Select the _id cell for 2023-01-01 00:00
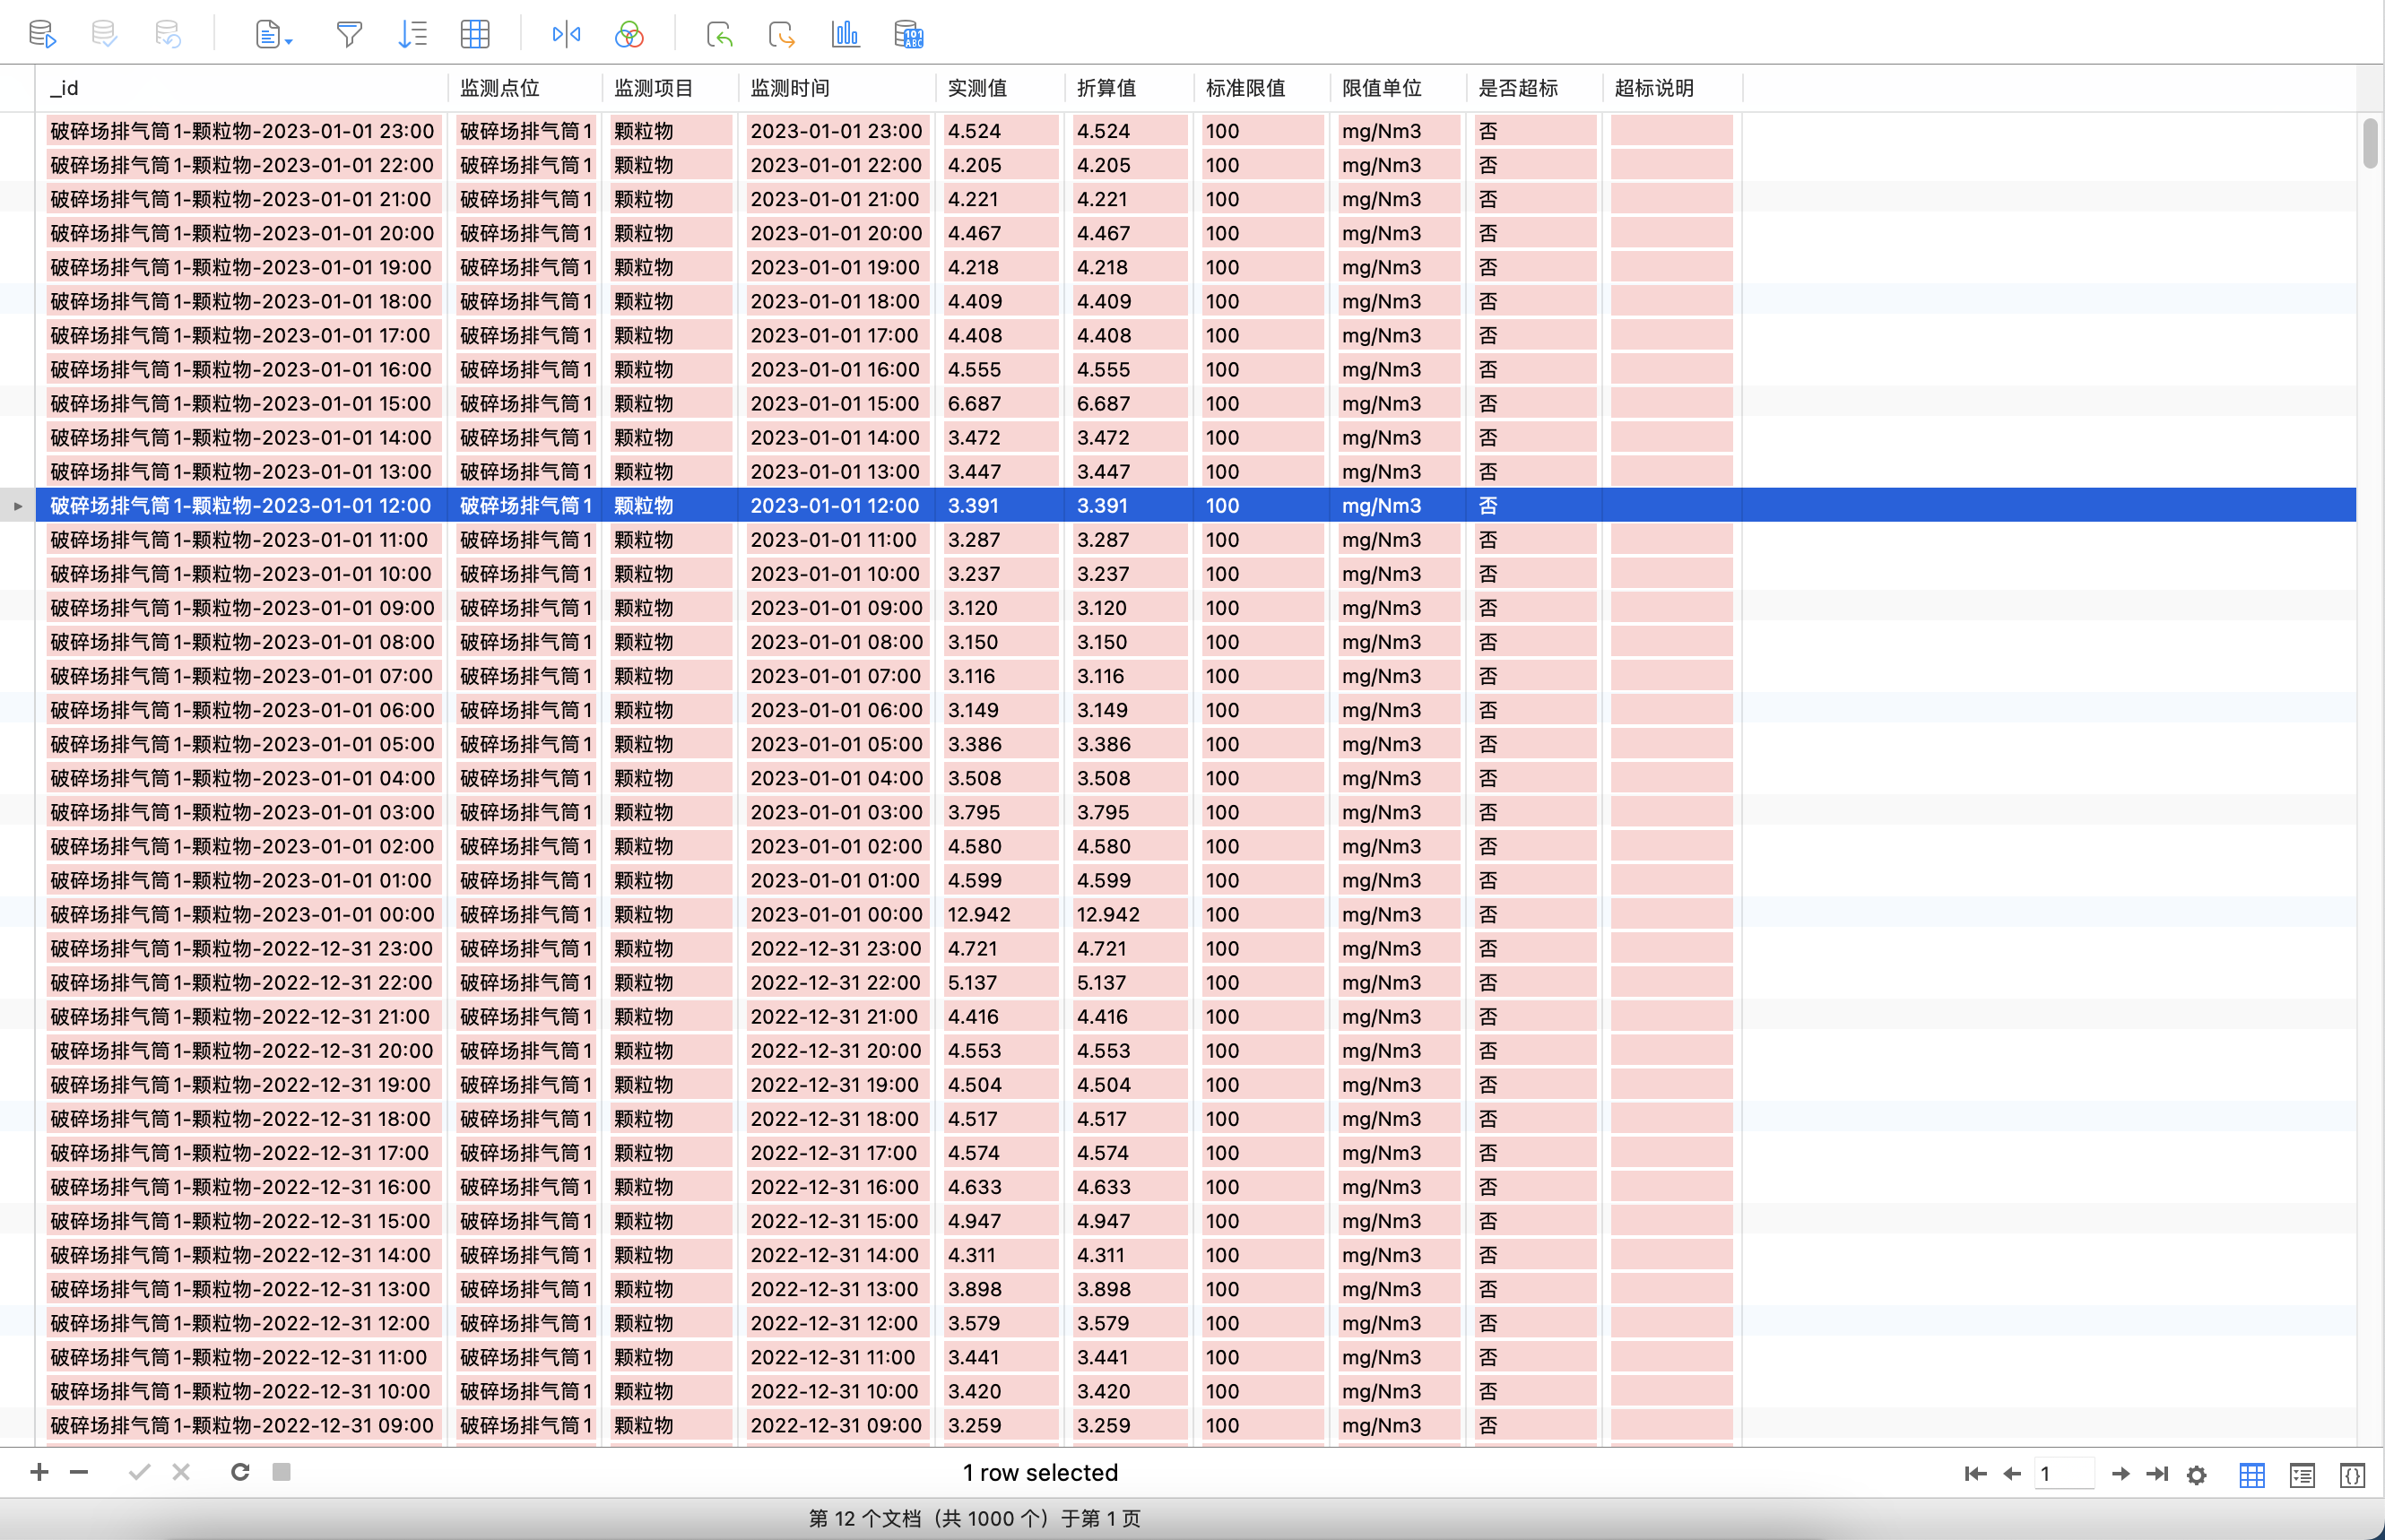This screenshot has height=1540, width=2385. coord(243,915)
